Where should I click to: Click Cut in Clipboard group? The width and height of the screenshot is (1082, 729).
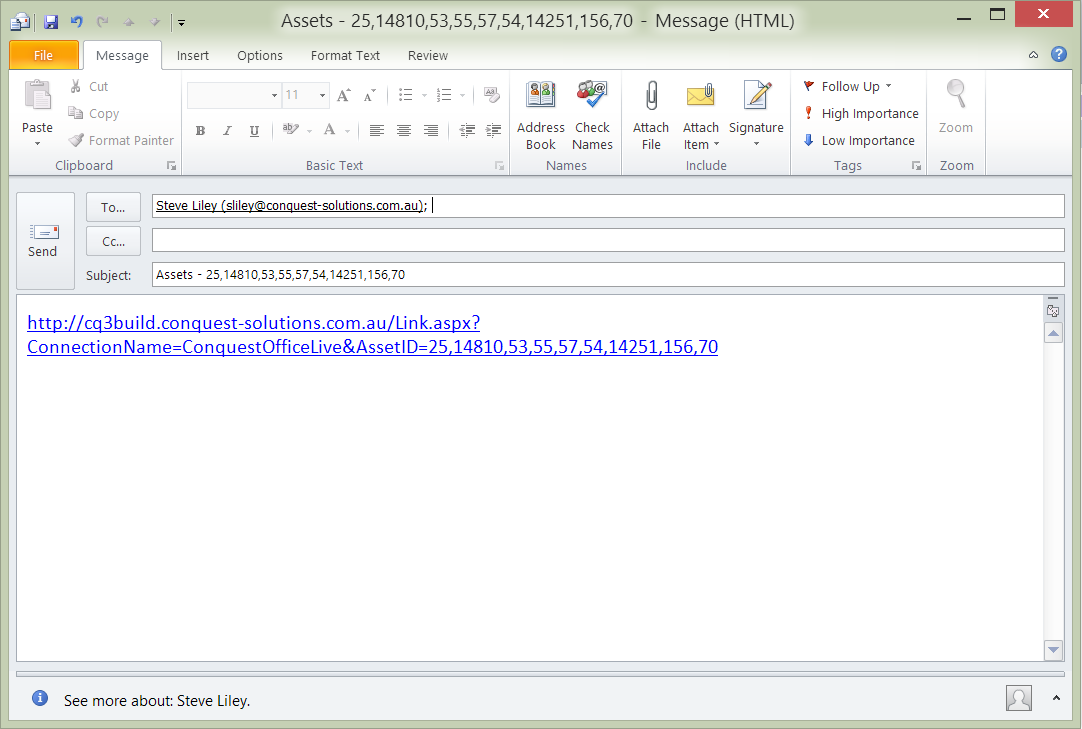tap(89, 86)
